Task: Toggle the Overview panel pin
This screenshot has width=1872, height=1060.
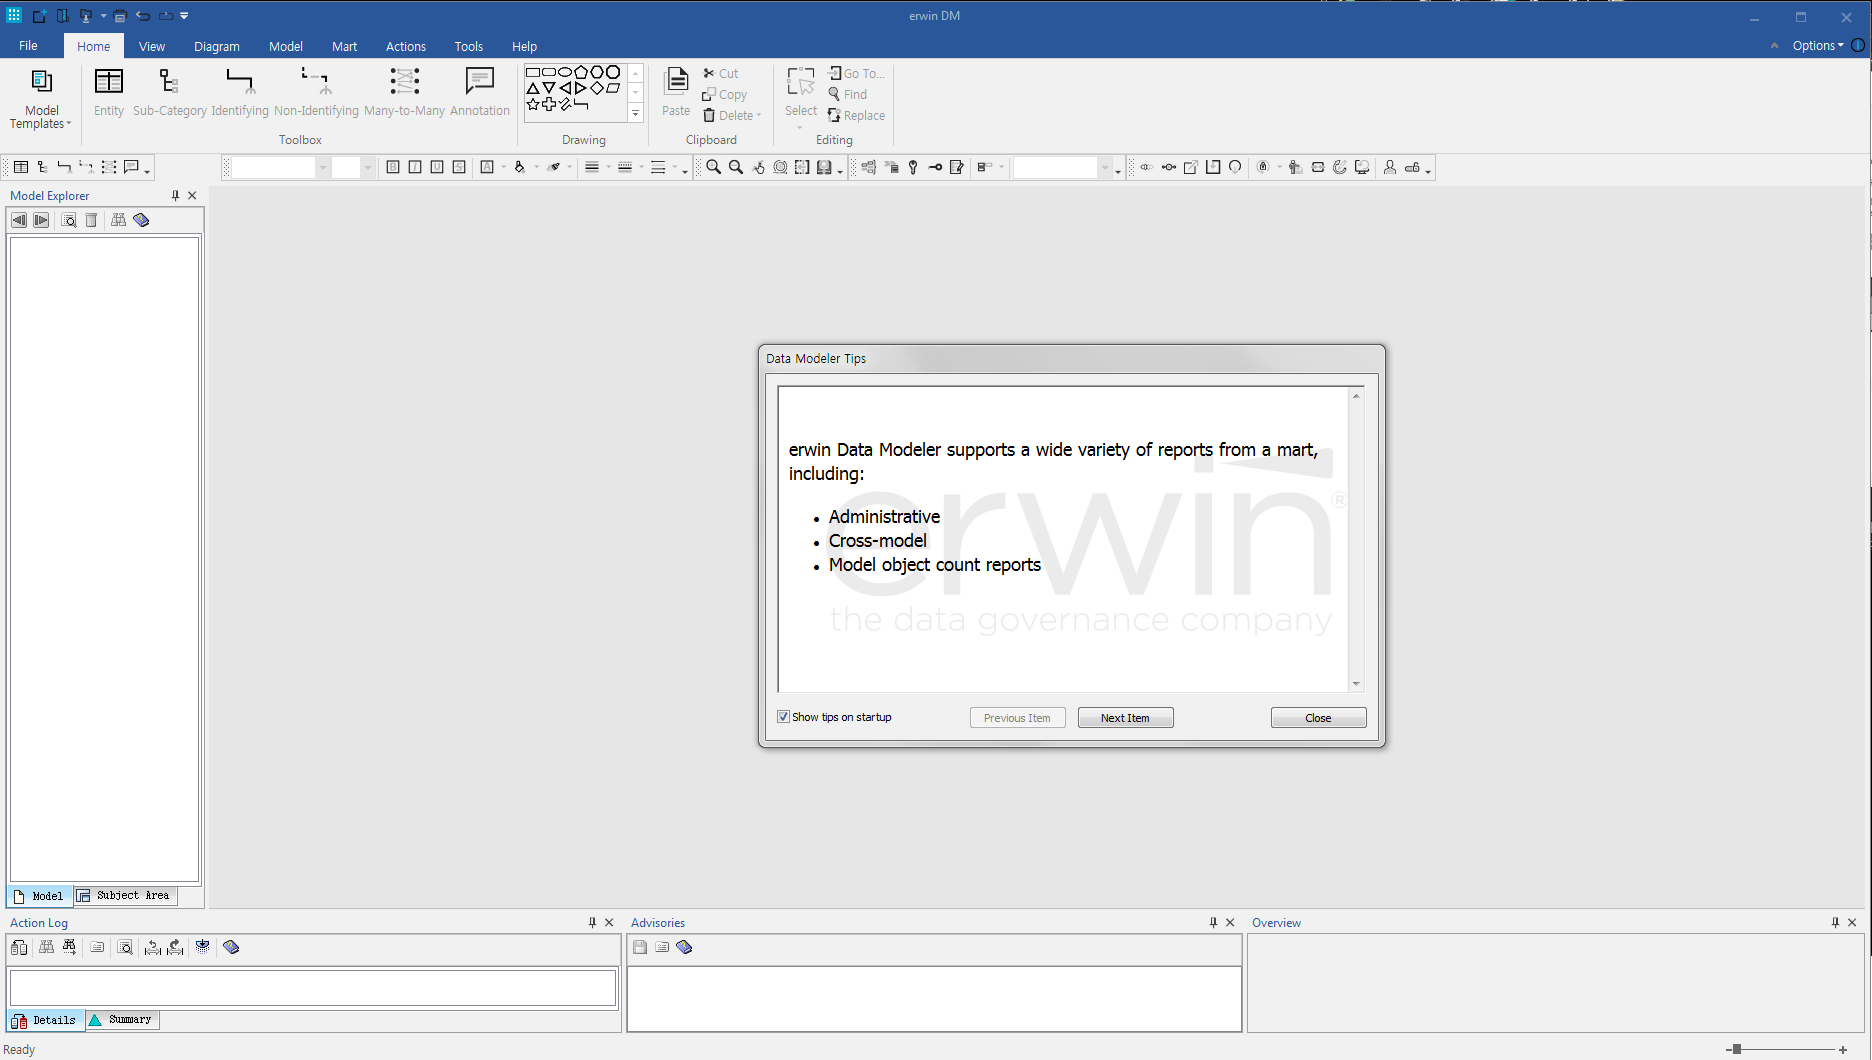Action: [x=1835, y=923]
